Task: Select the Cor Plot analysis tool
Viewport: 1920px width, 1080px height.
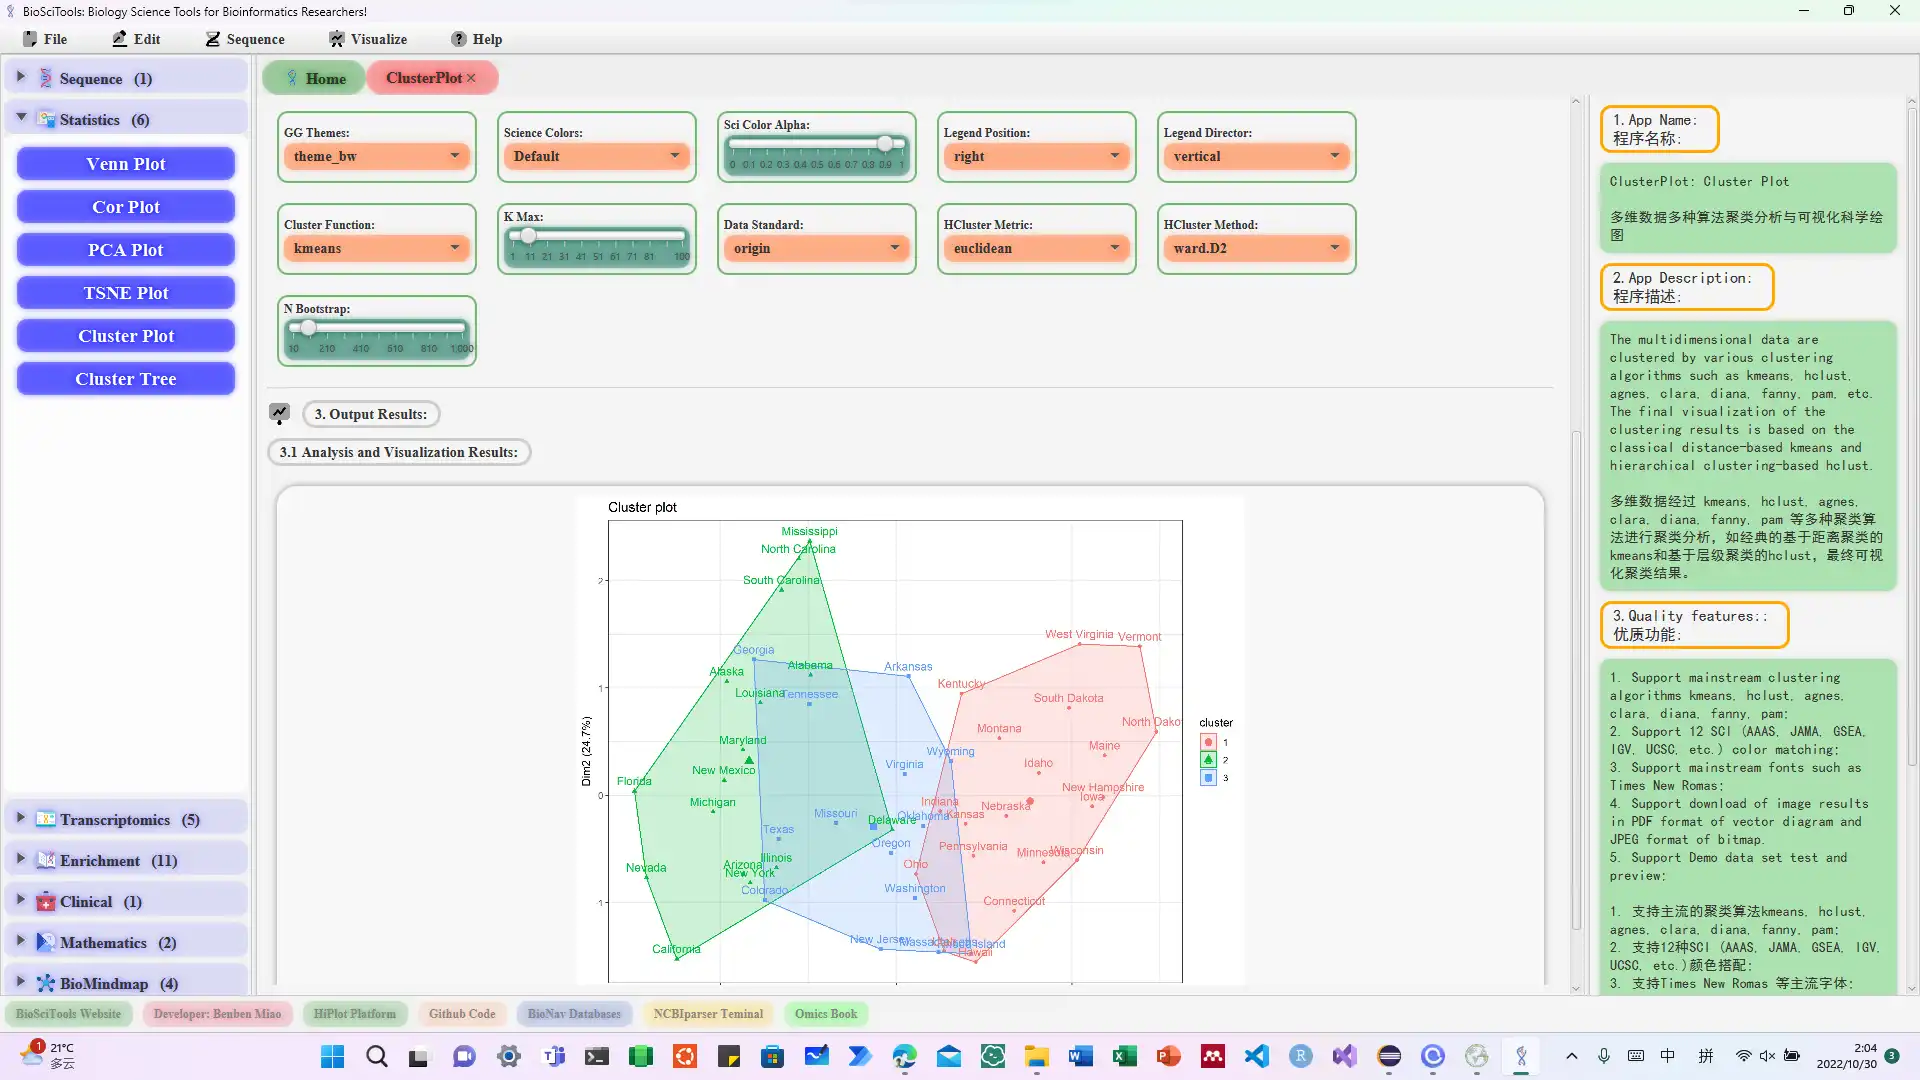Action: click(x=125, y=207)
